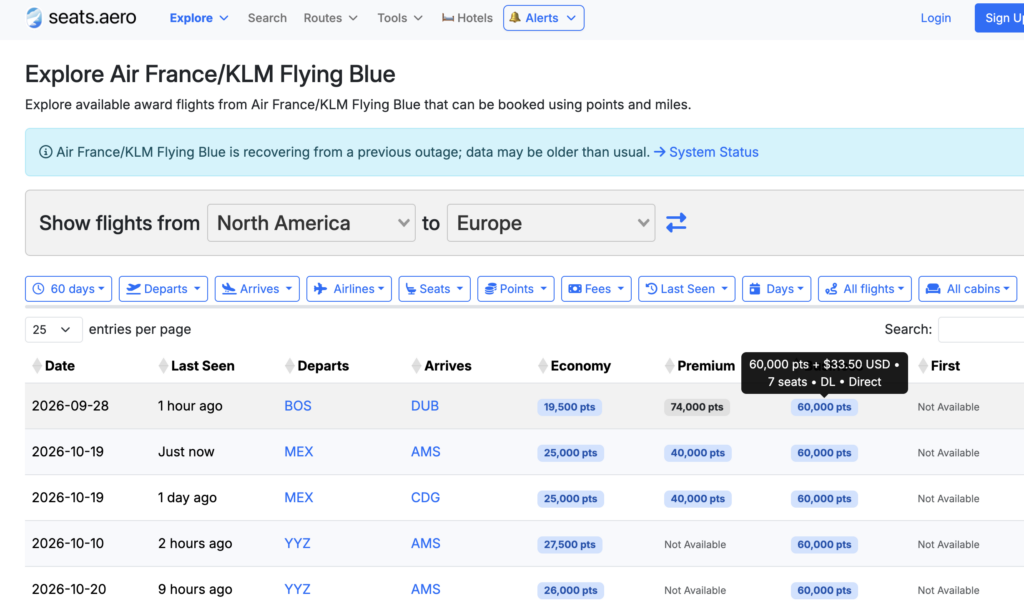Image resolution: width=1024 pixels, height=606 pixels.
Task: Click the 74,000 pts premium badge
Action: 697,407
